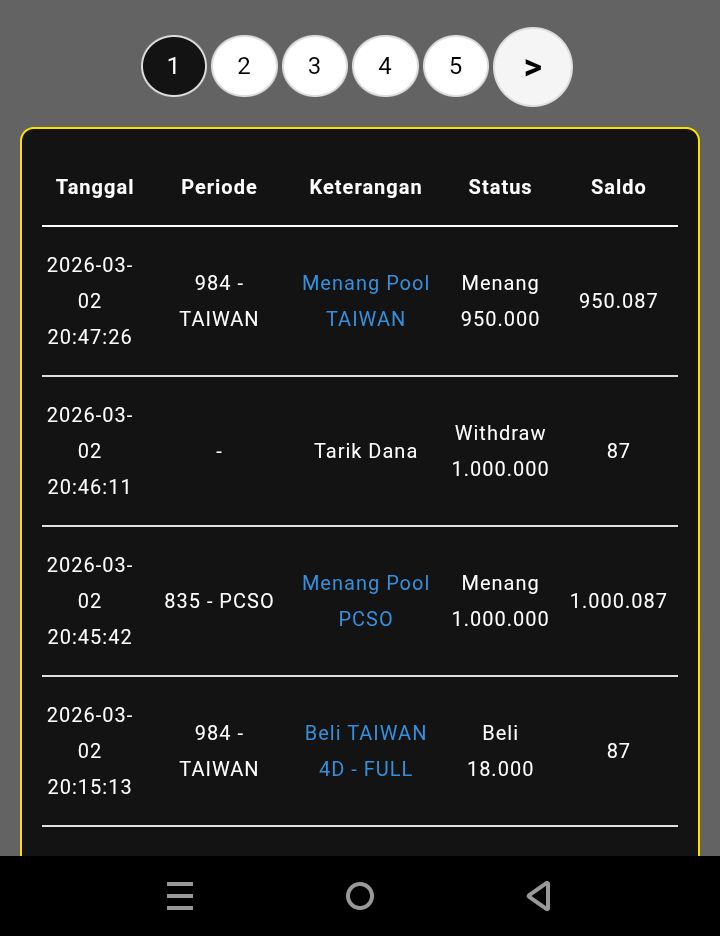
Task: Click the Saldo column header
Action: 618,187
